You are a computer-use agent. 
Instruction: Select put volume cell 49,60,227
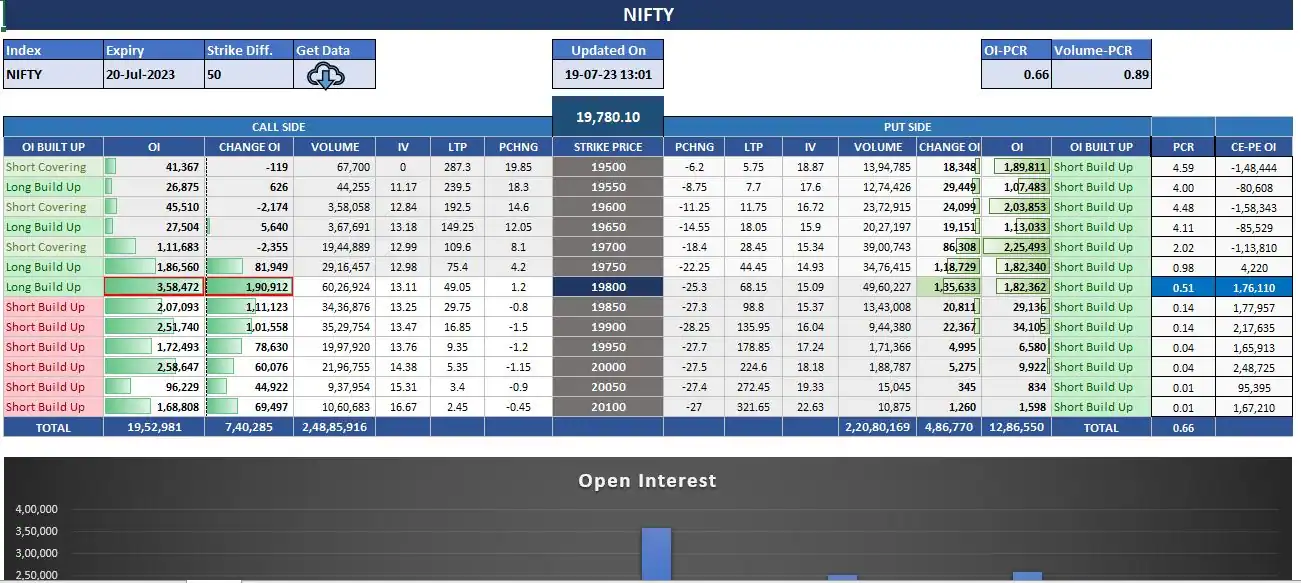click(877, 287)
